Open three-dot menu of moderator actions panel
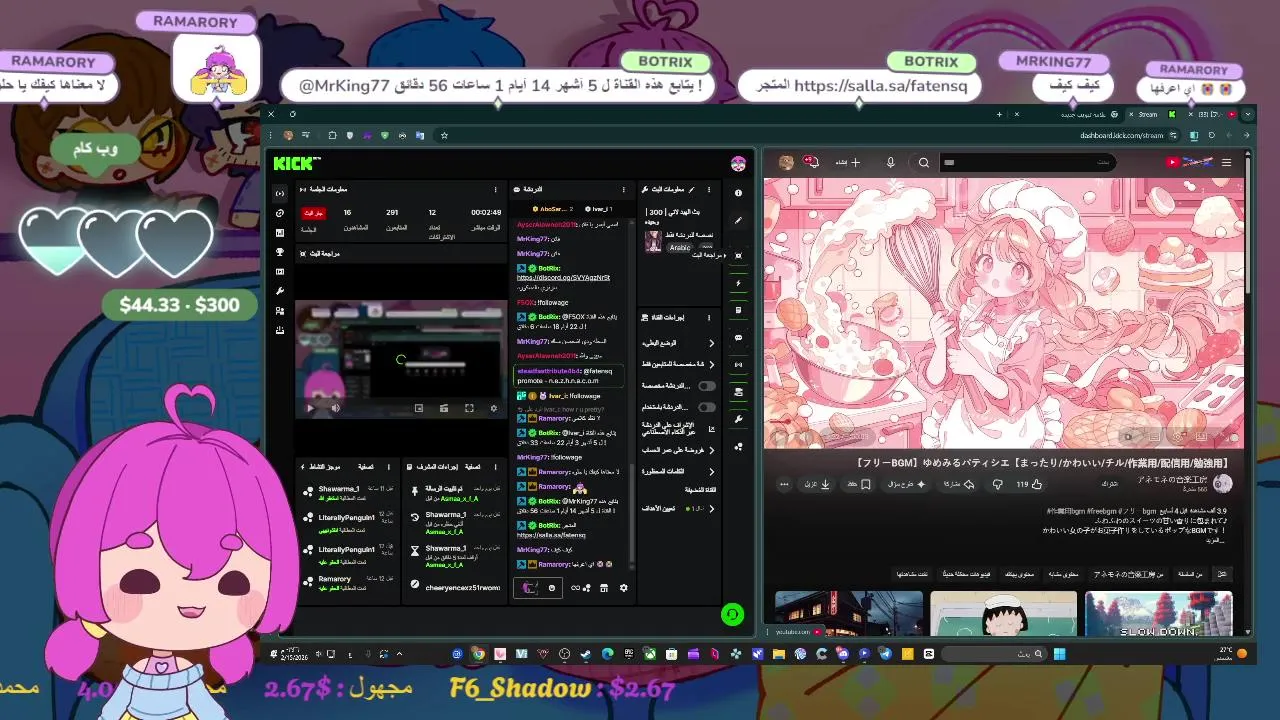This screenshot has width=1280, height=720. tap(495, 467)
